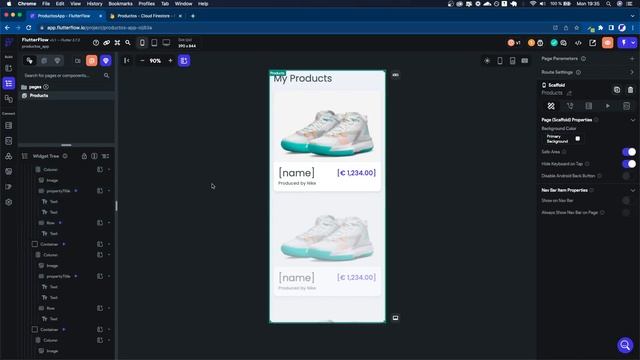Toggle device frame phone icon above canvas
This screenshot has height=360, width=640.
(x=500, y=61)
